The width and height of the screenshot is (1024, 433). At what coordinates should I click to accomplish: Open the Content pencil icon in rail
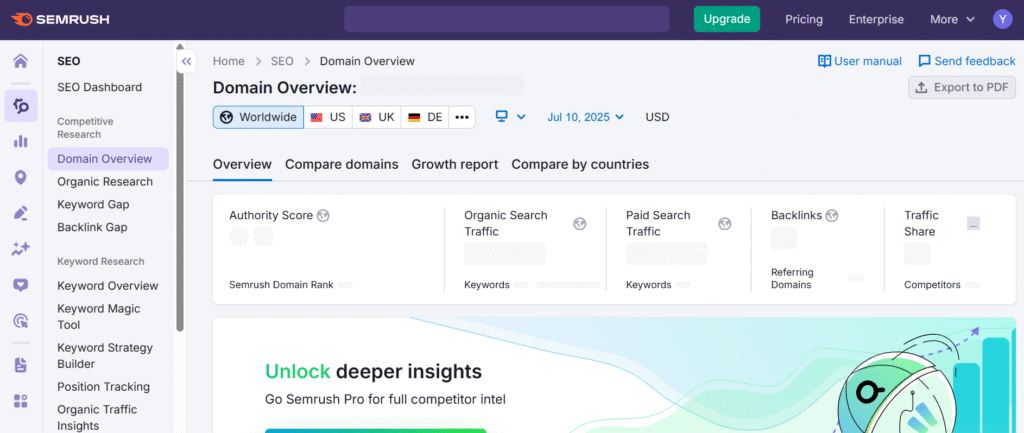[20, 213]
